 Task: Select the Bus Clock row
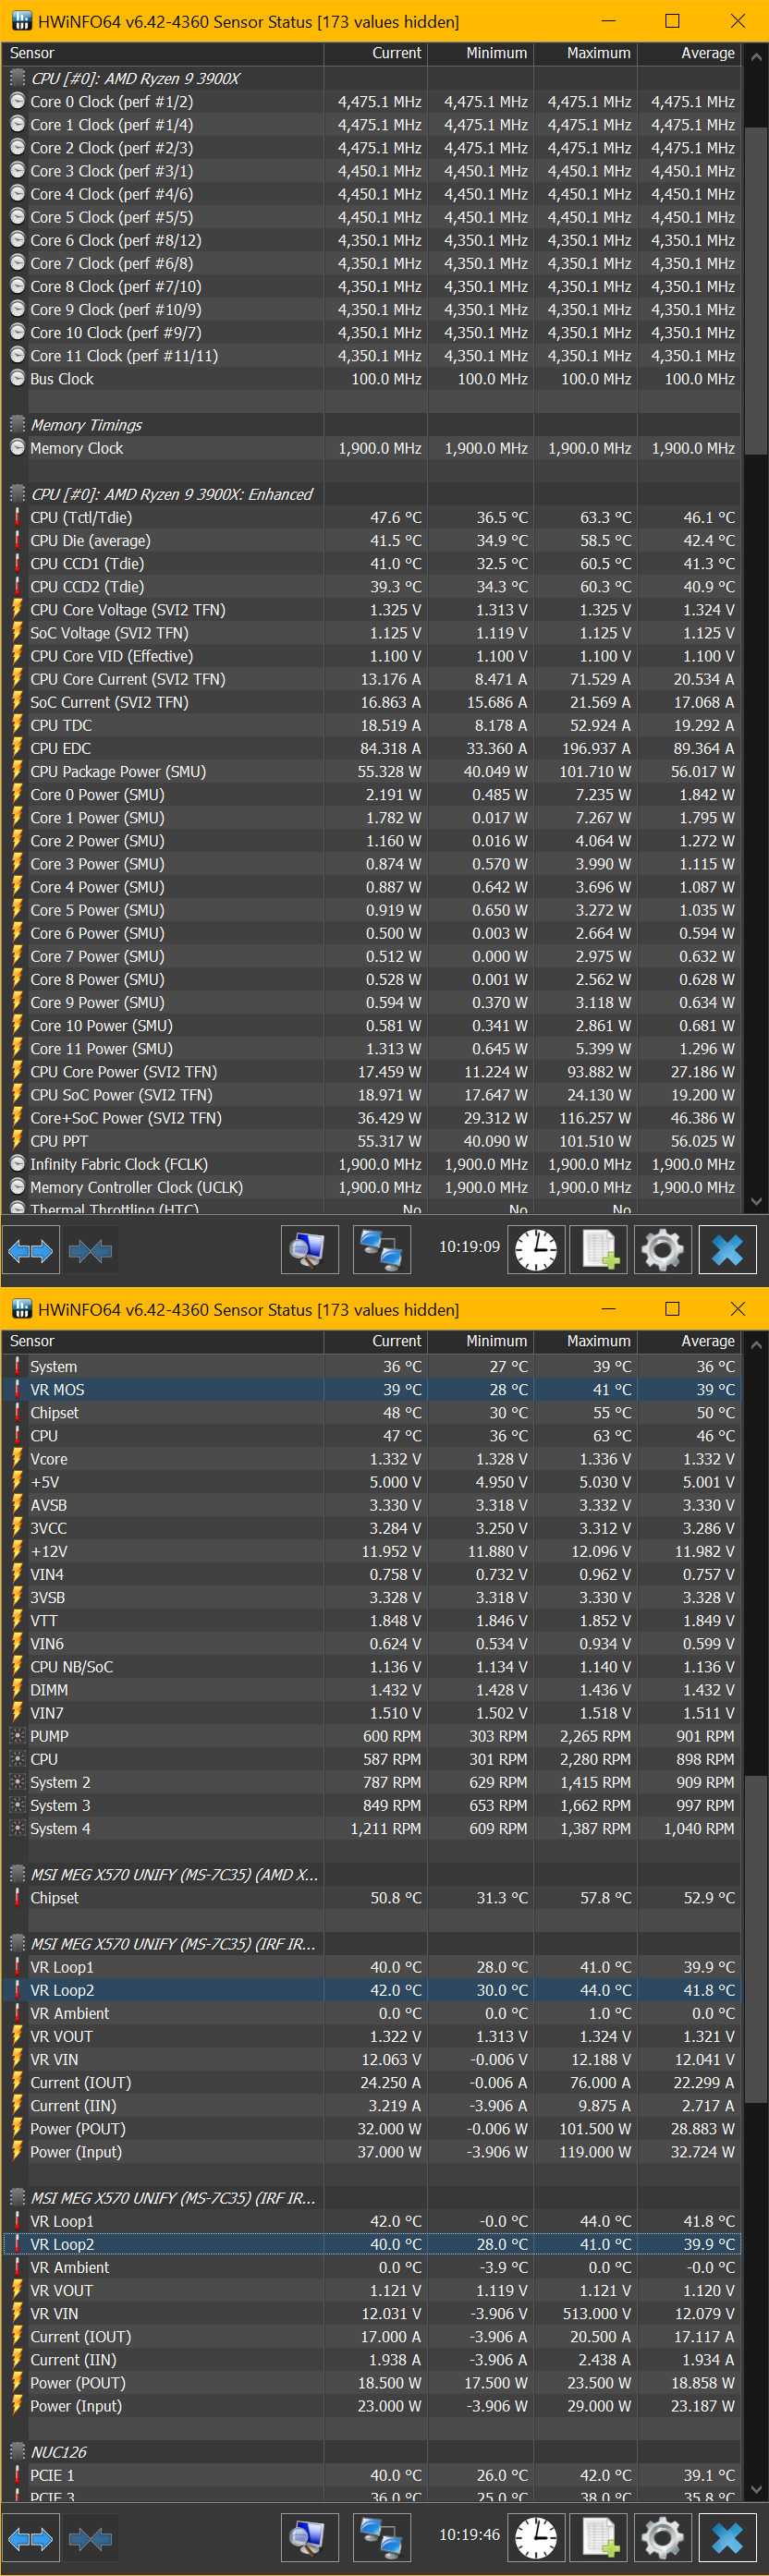point(372,379)
